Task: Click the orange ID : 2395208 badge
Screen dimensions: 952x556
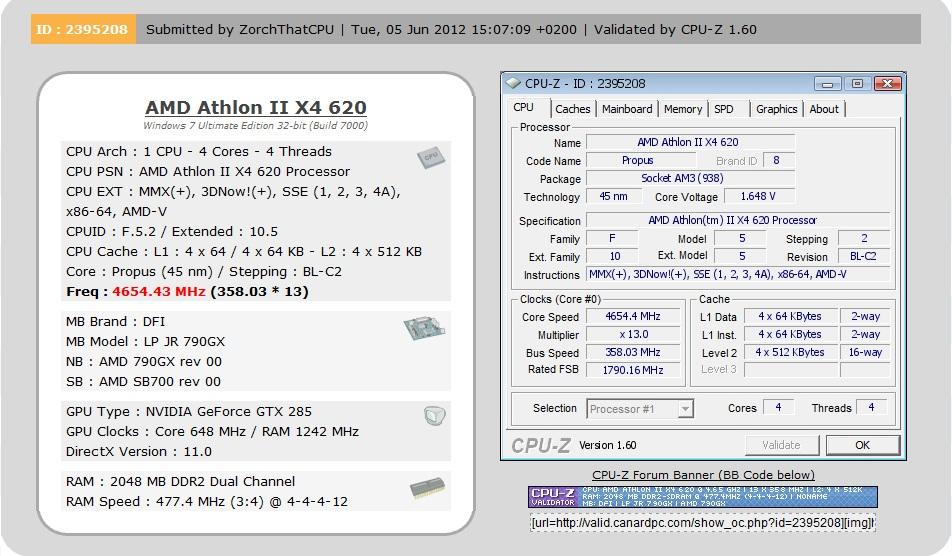Action: pyautogui.click(x=83, y=29)
